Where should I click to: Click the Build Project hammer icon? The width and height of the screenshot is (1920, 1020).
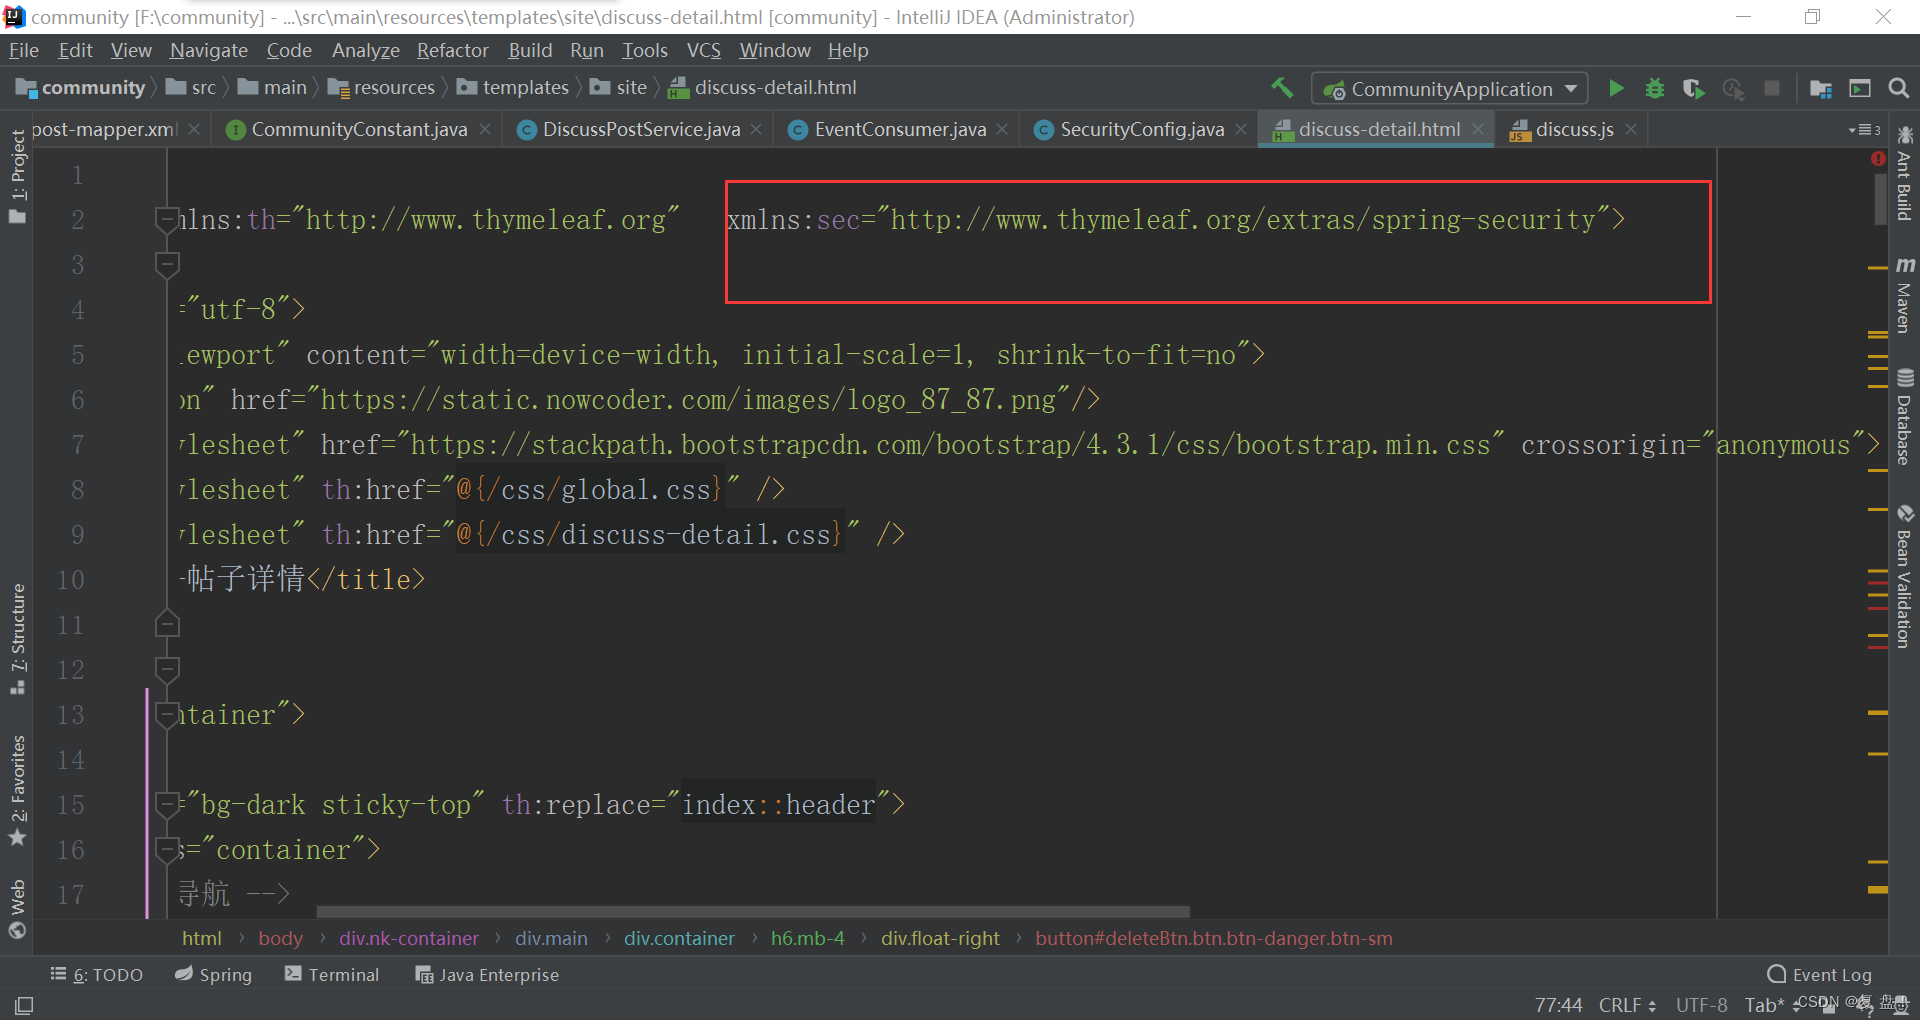[x=1282, y=88]
